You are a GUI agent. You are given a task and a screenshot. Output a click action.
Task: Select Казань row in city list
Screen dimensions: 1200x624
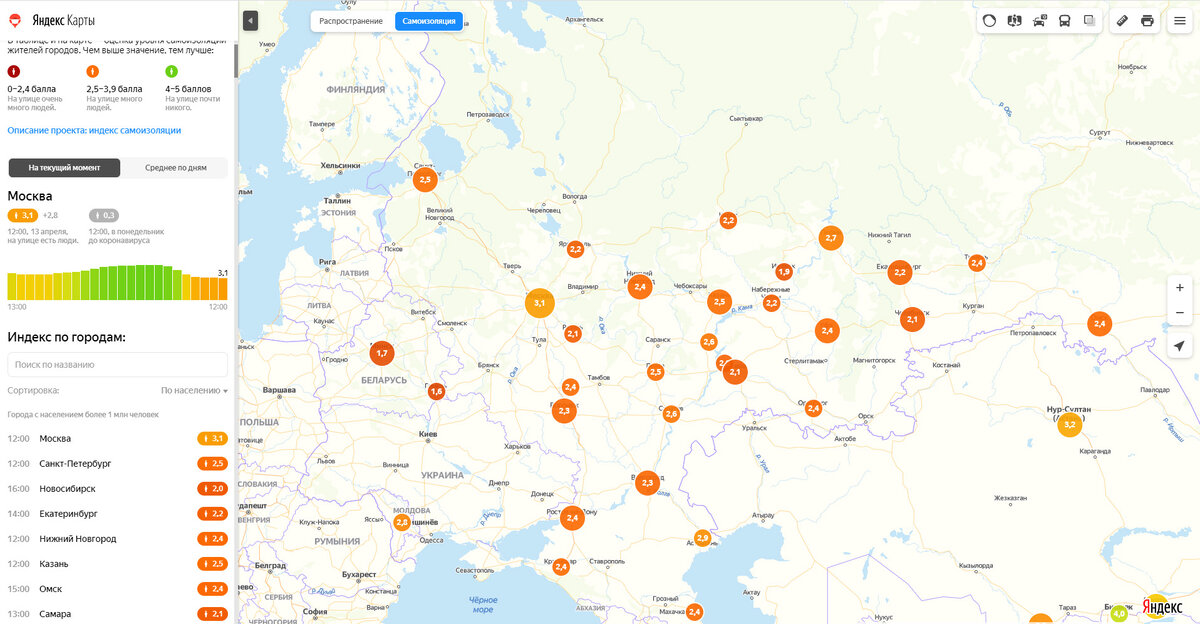pos(117,564)
